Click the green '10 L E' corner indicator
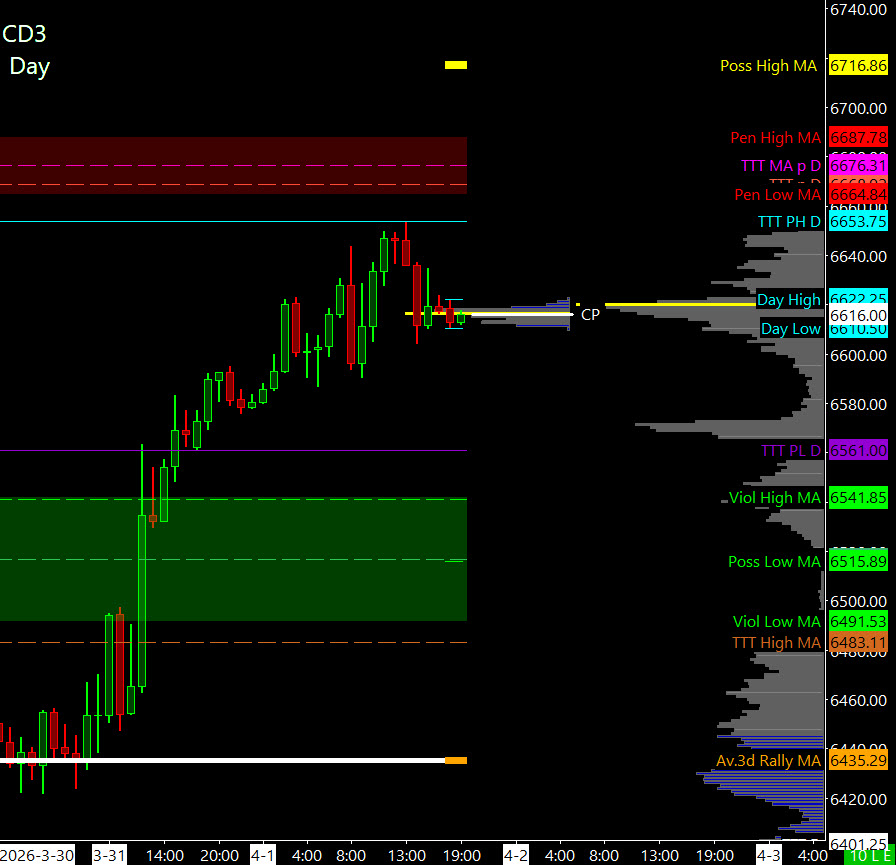The image size is (896, 865). tap(869, 856)
